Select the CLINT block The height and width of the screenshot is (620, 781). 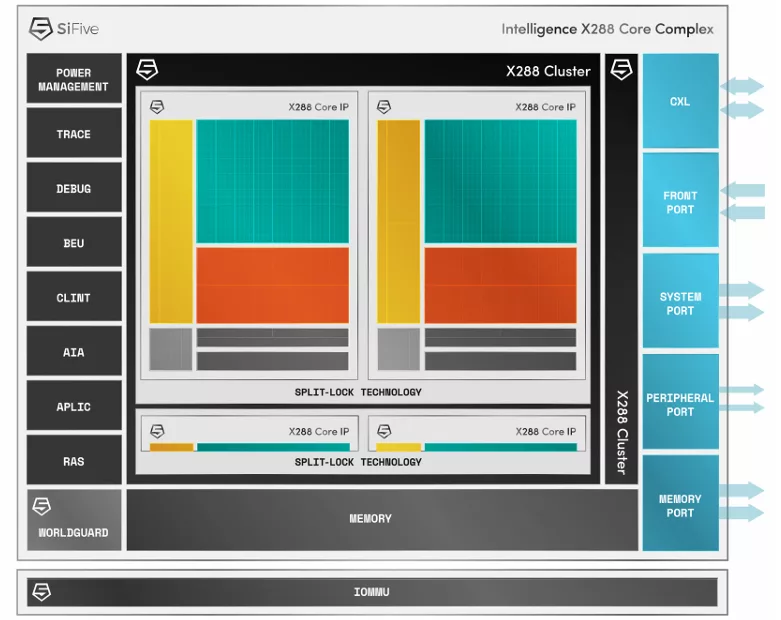tap(74, 297)
